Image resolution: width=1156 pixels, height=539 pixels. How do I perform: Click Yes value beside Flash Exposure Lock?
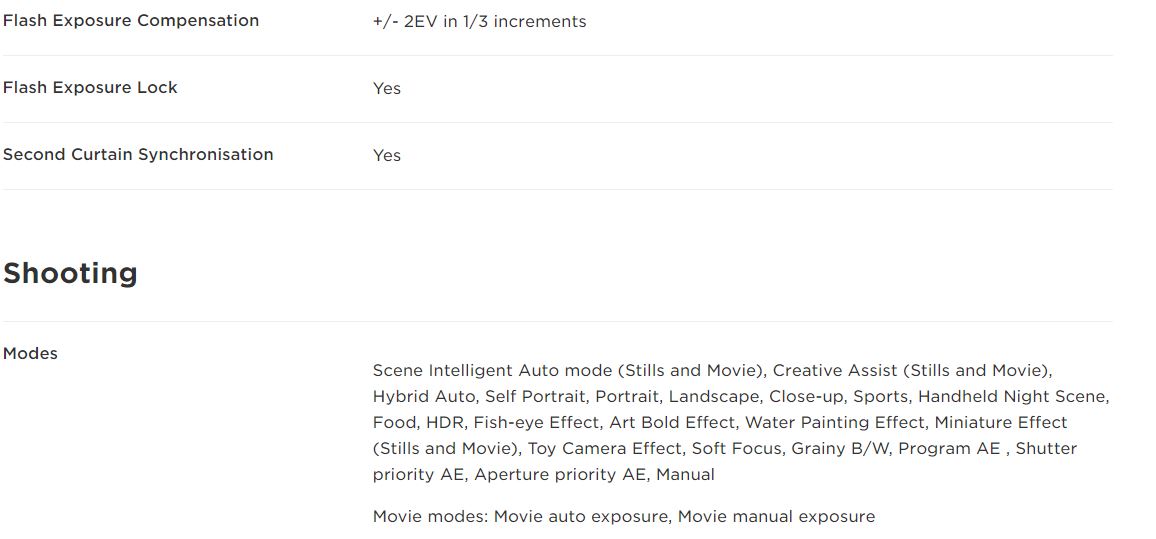(387, 88)
